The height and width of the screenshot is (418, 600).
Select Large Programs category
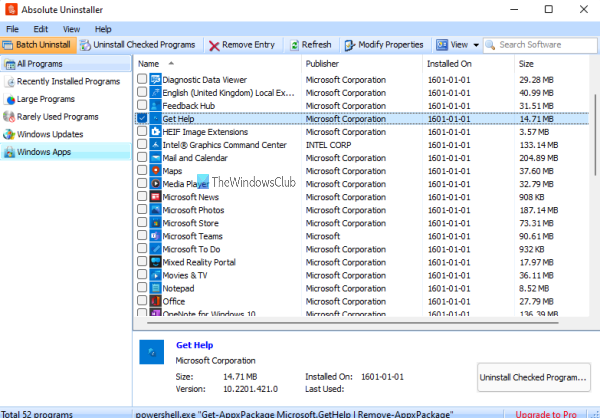pyautogui.click(x=66, y=99)
